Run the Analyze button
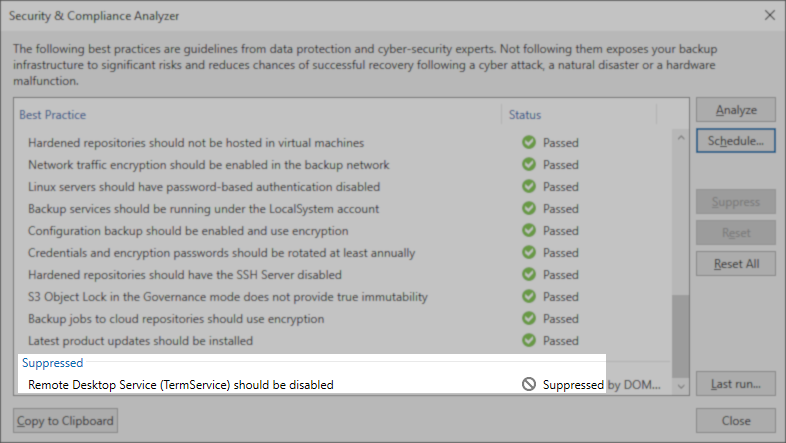The width and height of the screenshot is (786, 443). click(x=735, y=110)
